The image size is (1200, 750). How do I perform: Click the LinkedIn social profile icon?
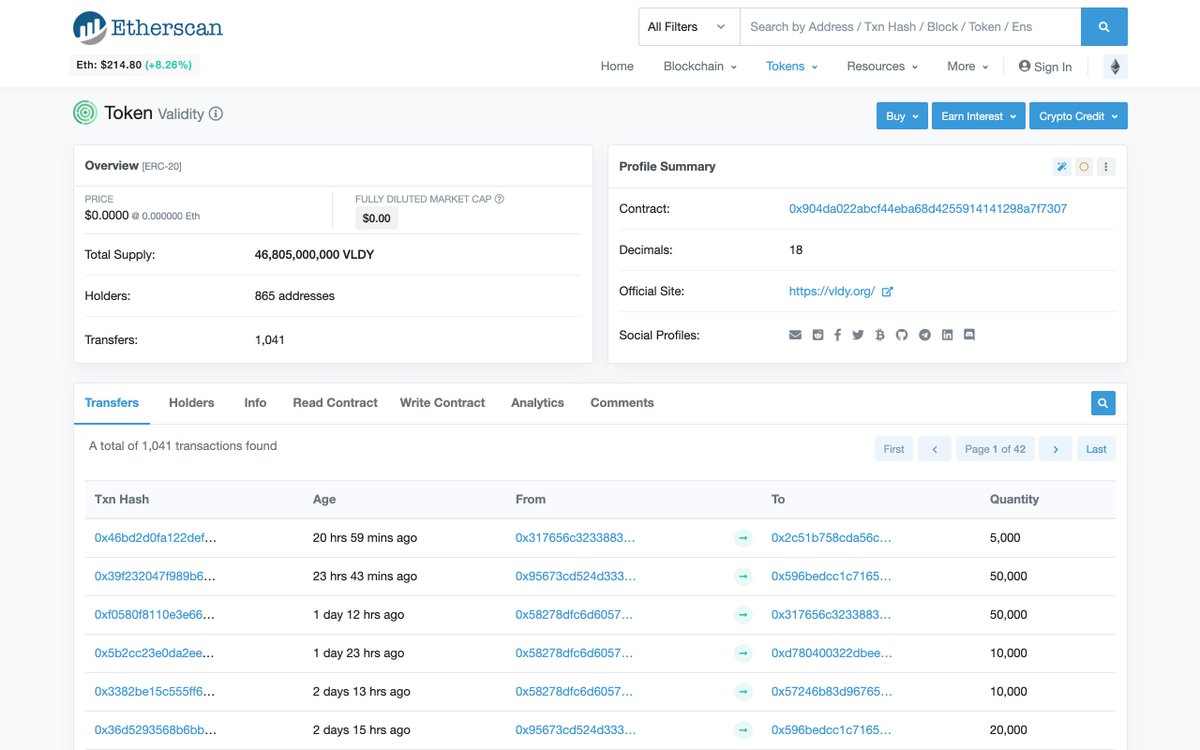947,335
